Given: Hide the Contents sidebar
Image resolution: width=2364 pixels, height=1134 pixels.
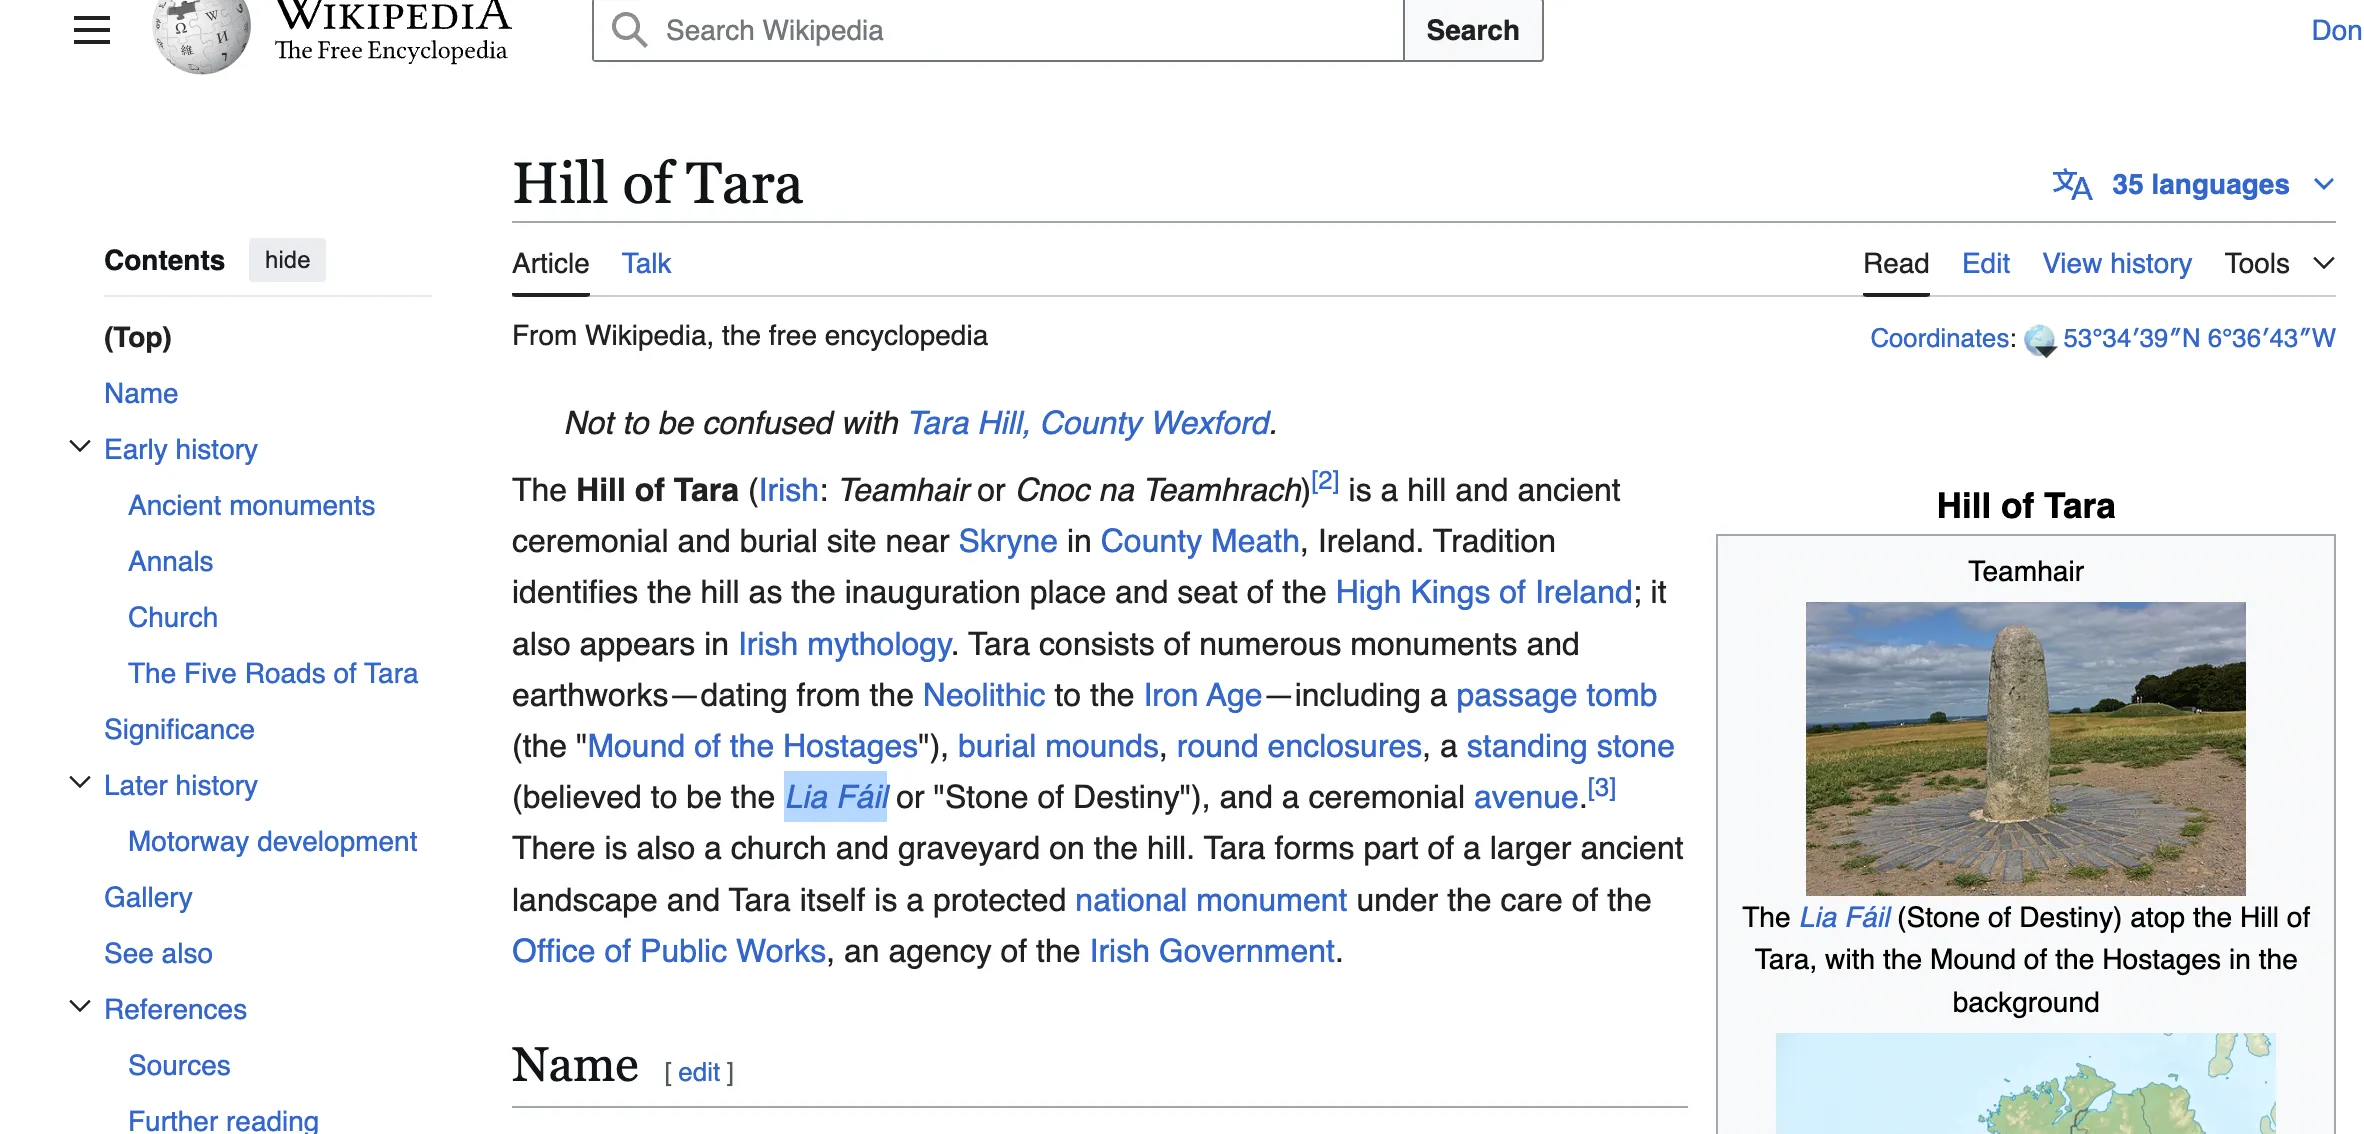Looking at the screenshot, I should [x=287, y=260].
